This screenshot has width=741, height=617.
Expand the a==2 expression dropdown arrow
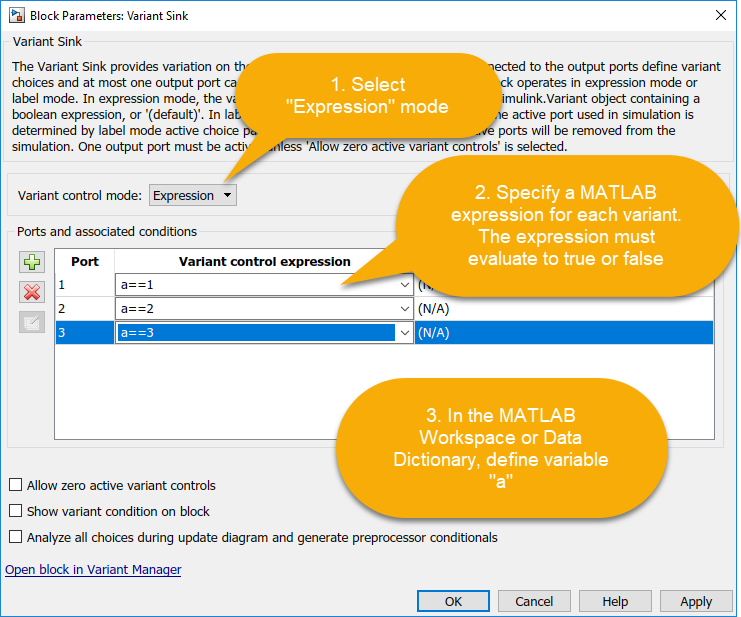(404, 309)
